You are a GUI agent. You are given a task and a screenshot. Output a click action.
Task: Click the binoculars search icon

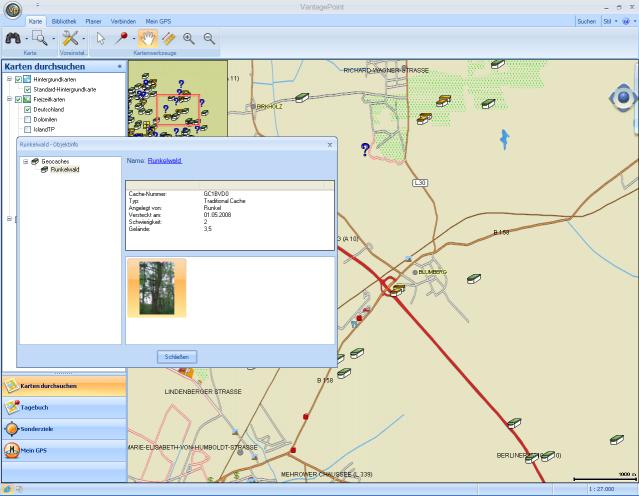point(14,38)
